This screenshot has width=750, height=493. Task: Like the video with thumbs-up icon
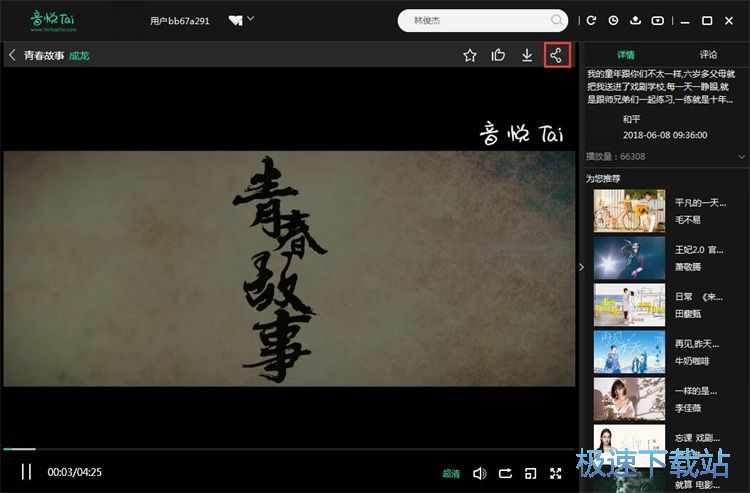tap(498, 55)
